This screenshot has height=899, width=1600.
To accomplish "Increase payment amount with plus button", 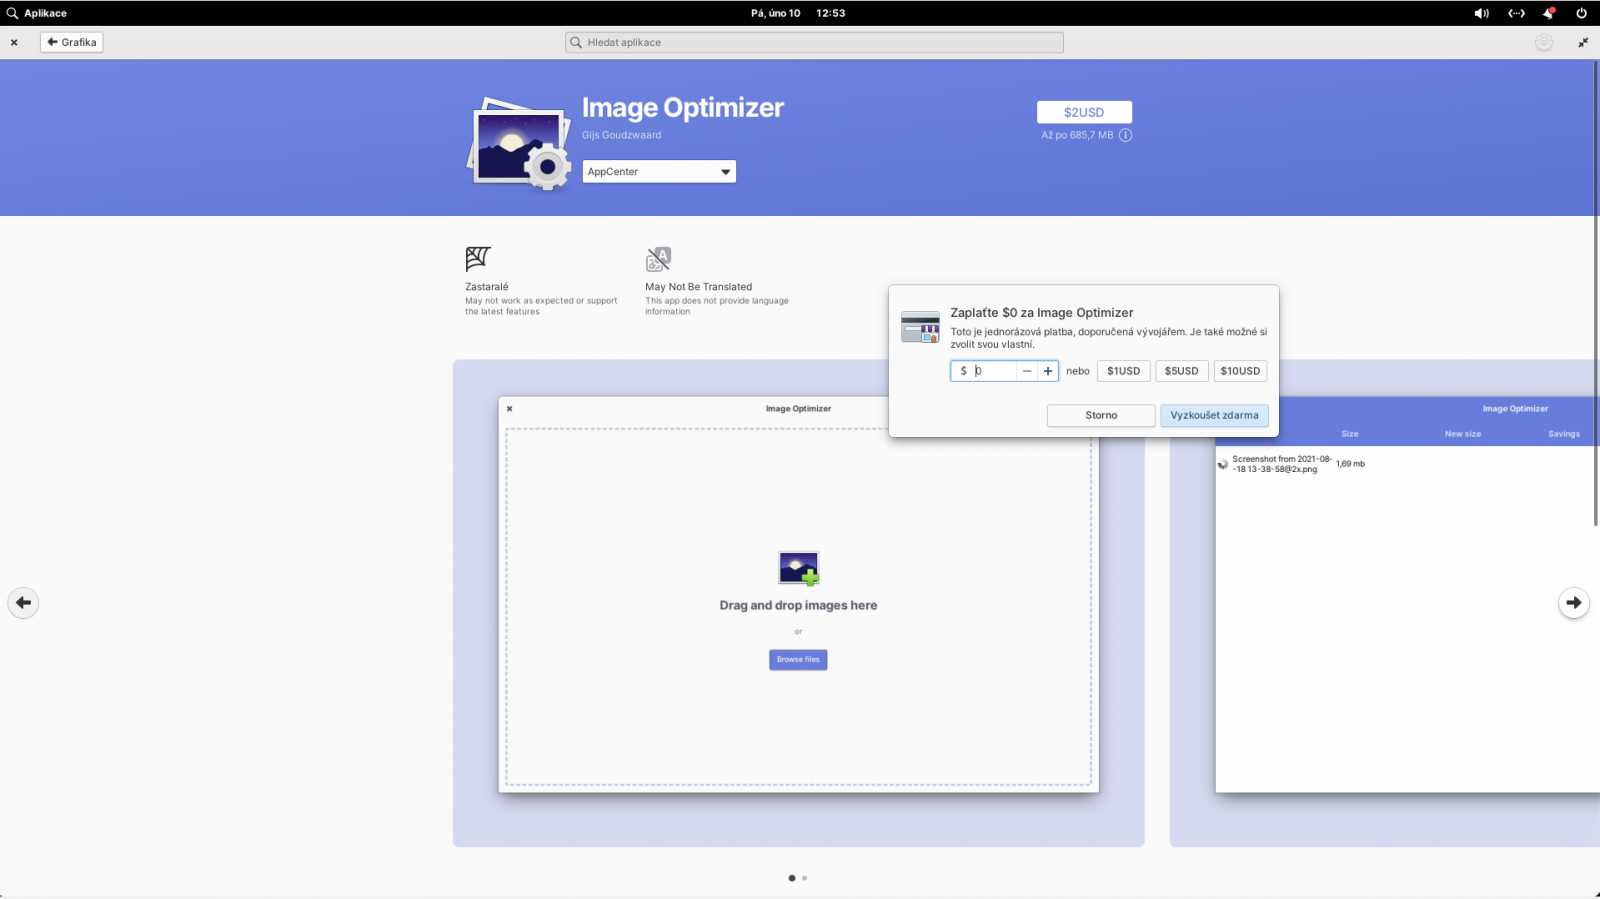I will pos(1048,371).
